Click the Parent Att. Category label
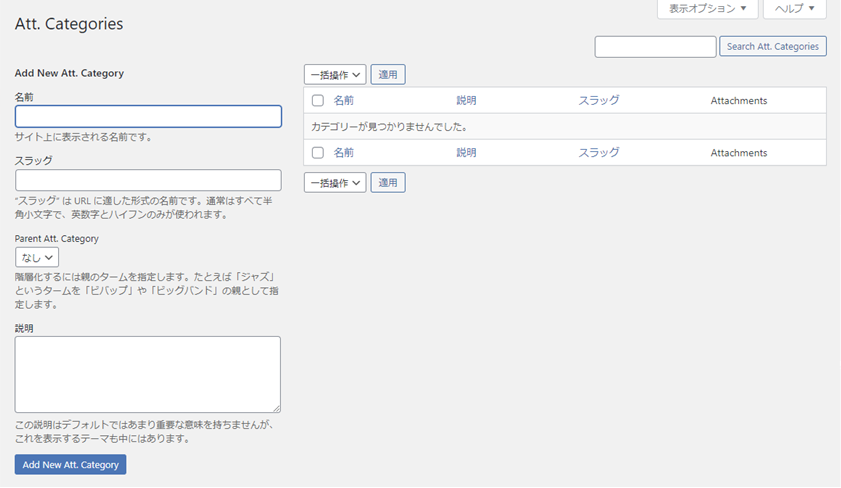The image size is (841, 488). [x=56, y=239]
